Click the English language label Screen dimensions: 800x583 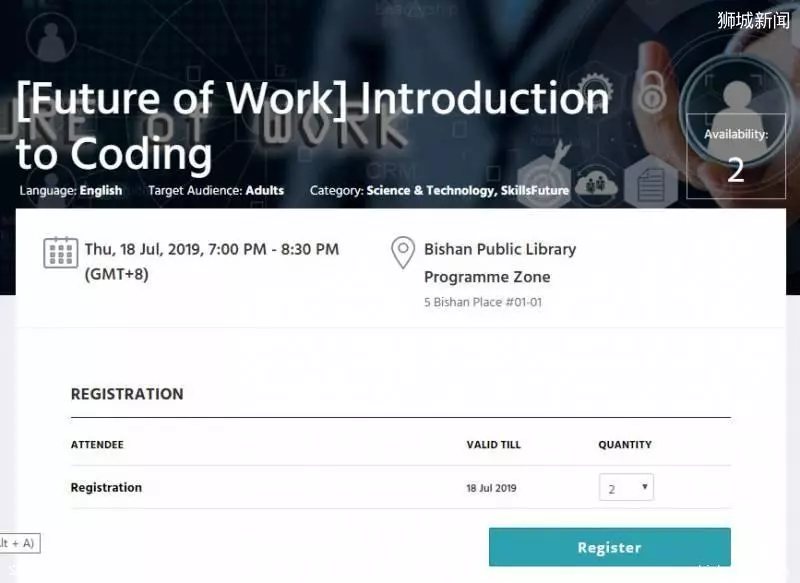click(101, 190)
